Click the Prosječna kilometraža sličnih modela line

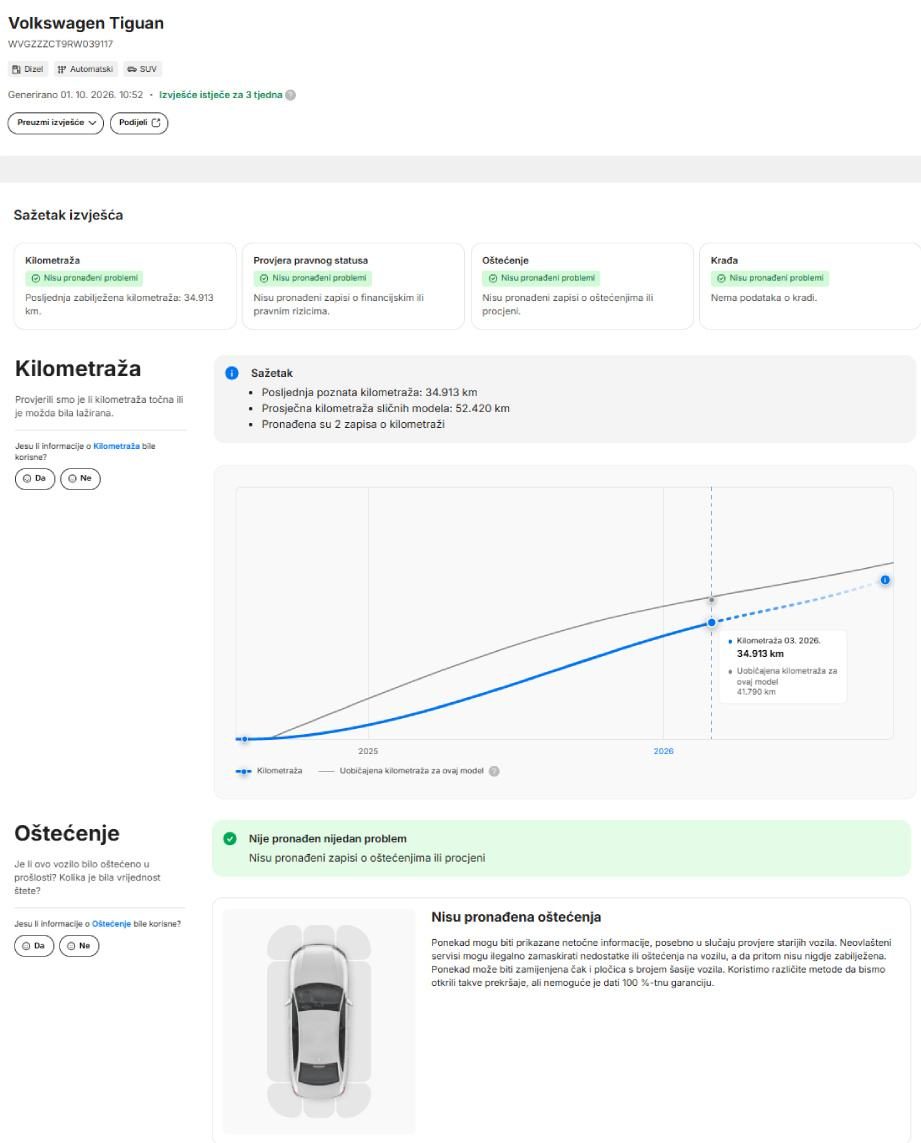coord(386,408)
